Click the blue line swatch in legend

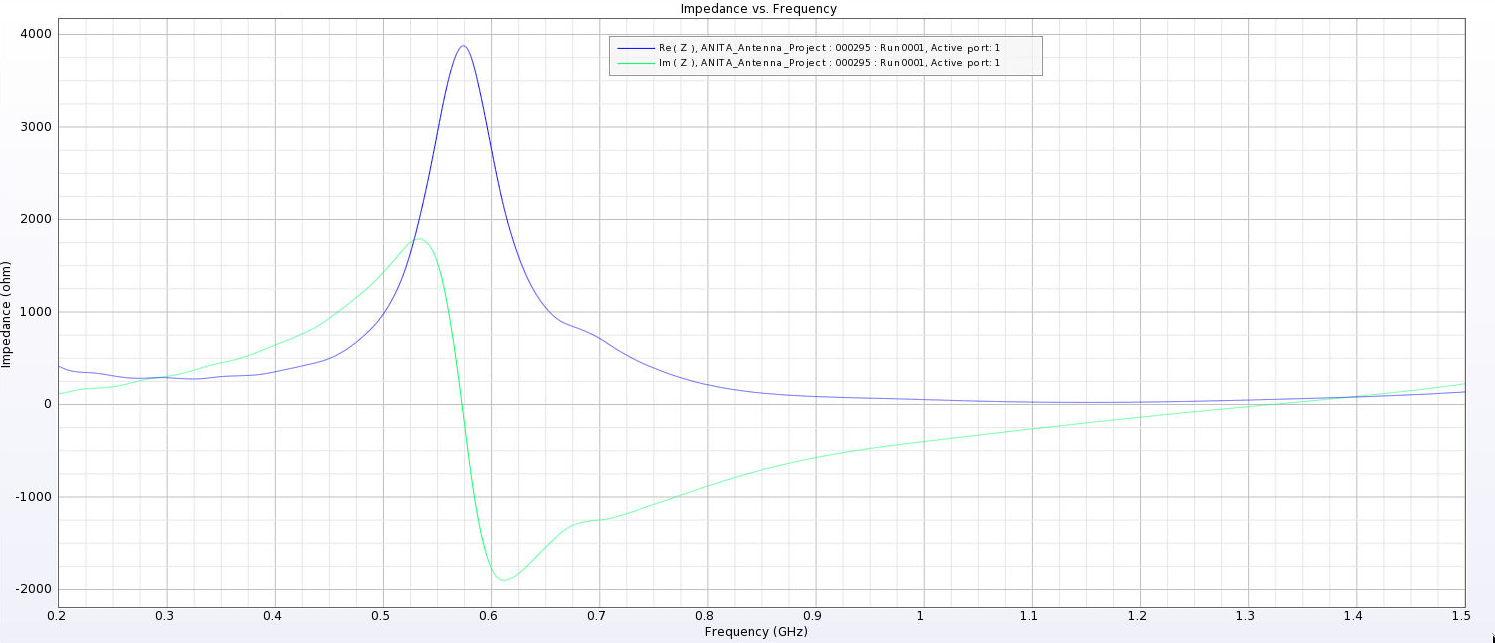click(x=636, y=48)
